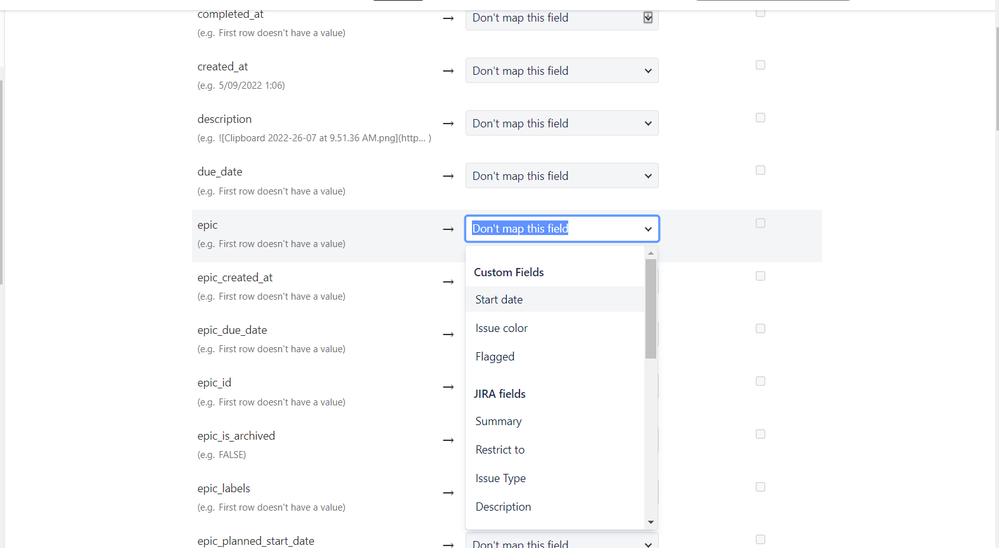Open the epic_planned_start_date mapping dropdown
The image size is (999, 548).
pyautogui.click(x=561, y=542)
